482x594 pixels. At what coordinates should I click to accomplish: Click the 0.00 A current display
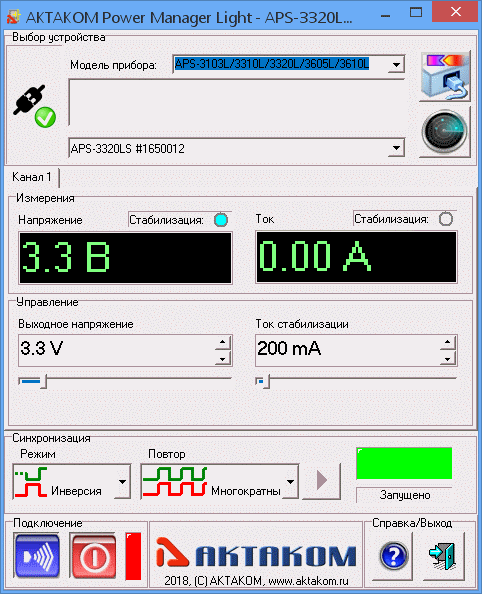click(x=357, y=257)
